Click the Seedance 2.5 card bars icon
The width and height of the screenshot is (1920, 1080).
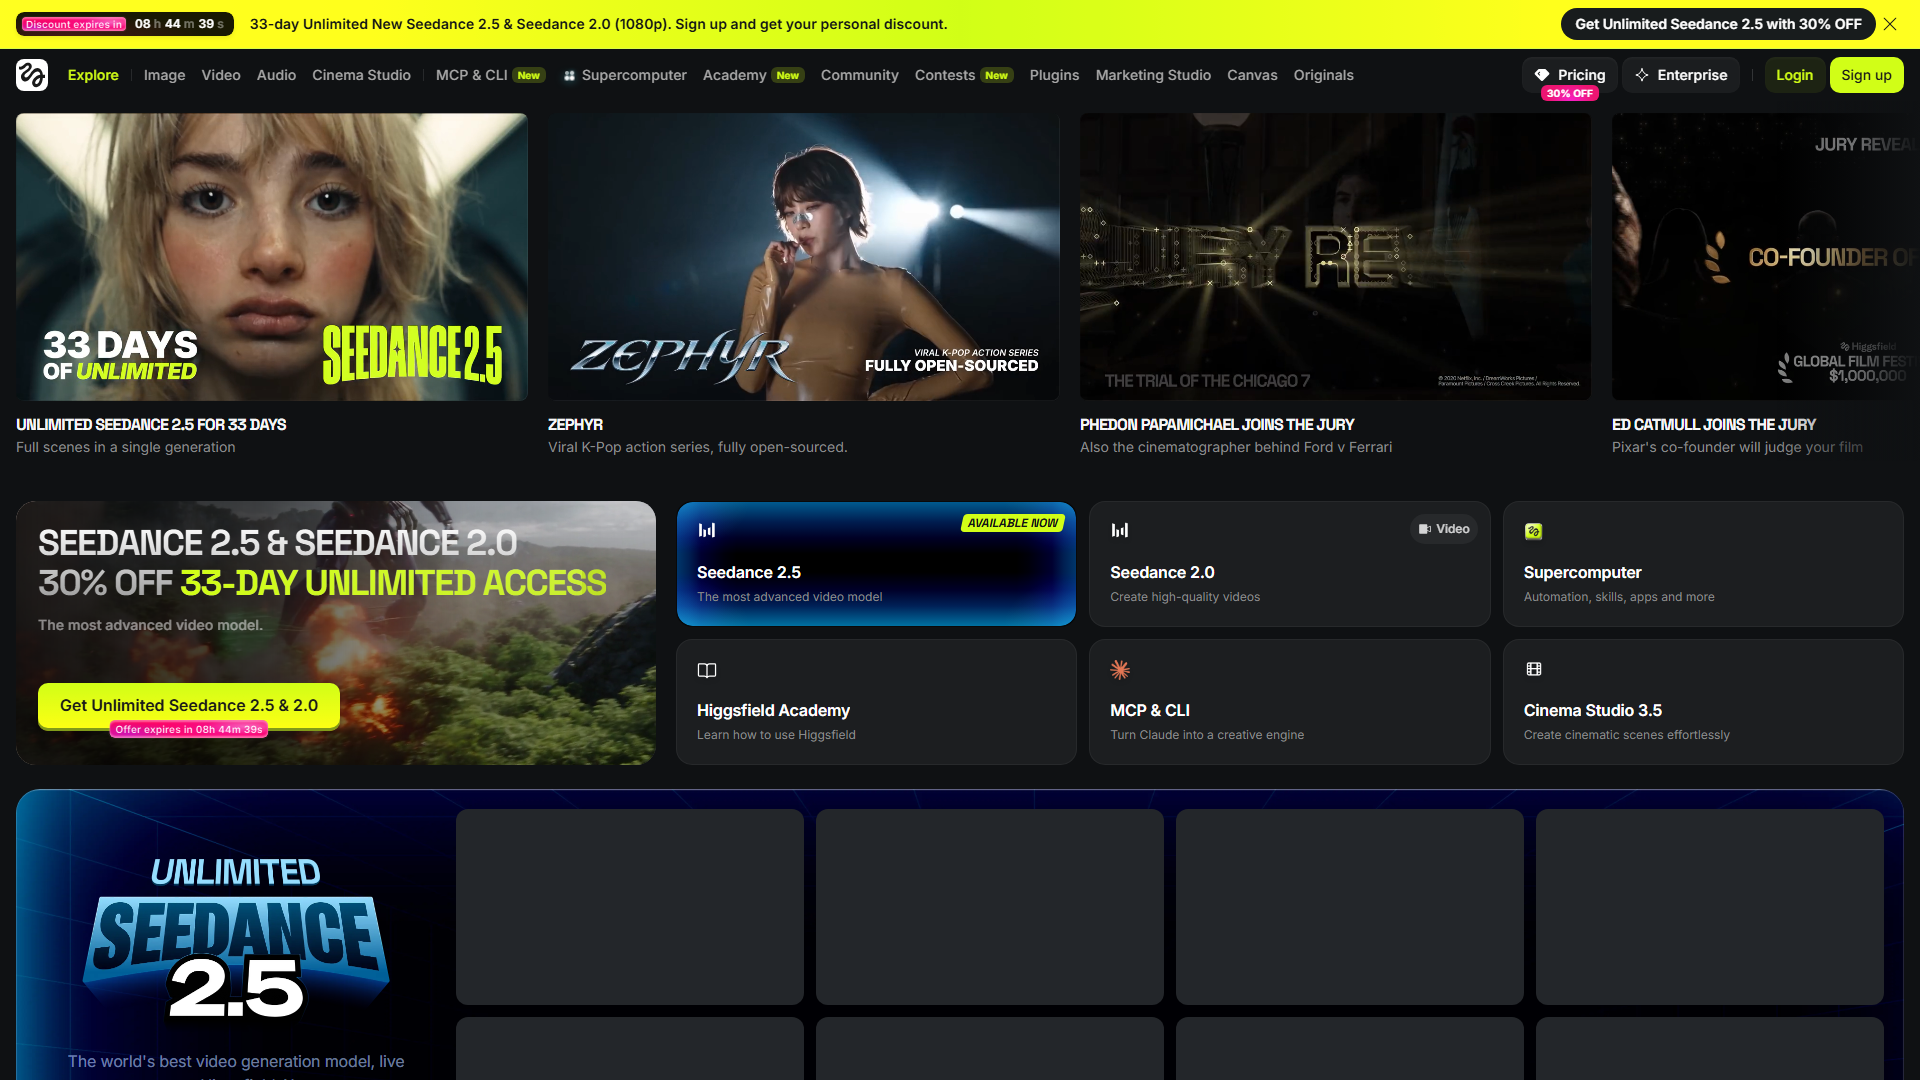click(x=707, y=530)
